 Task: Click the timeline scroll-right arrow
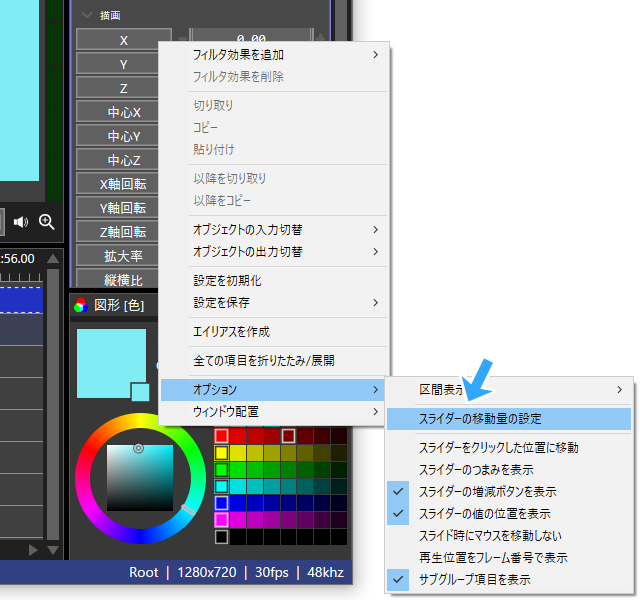click(x=32, y=549)
